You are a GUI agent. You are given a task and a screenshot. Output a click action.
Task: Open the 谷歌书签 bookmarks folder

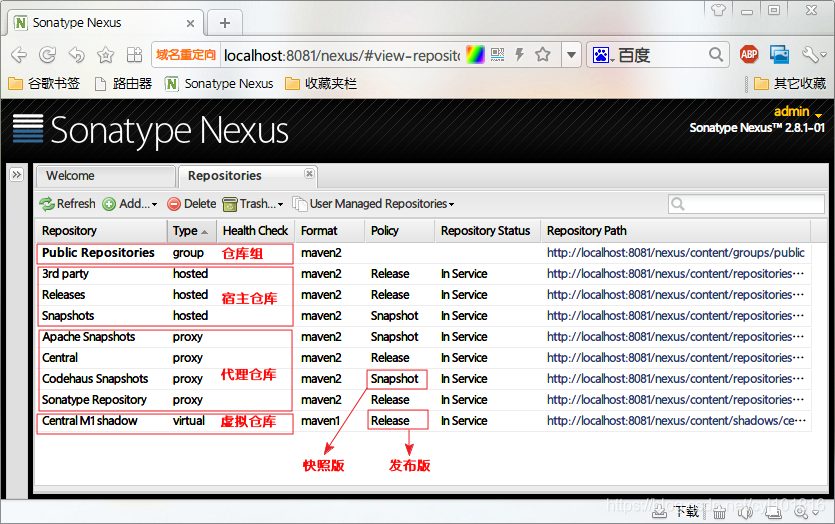44,84
